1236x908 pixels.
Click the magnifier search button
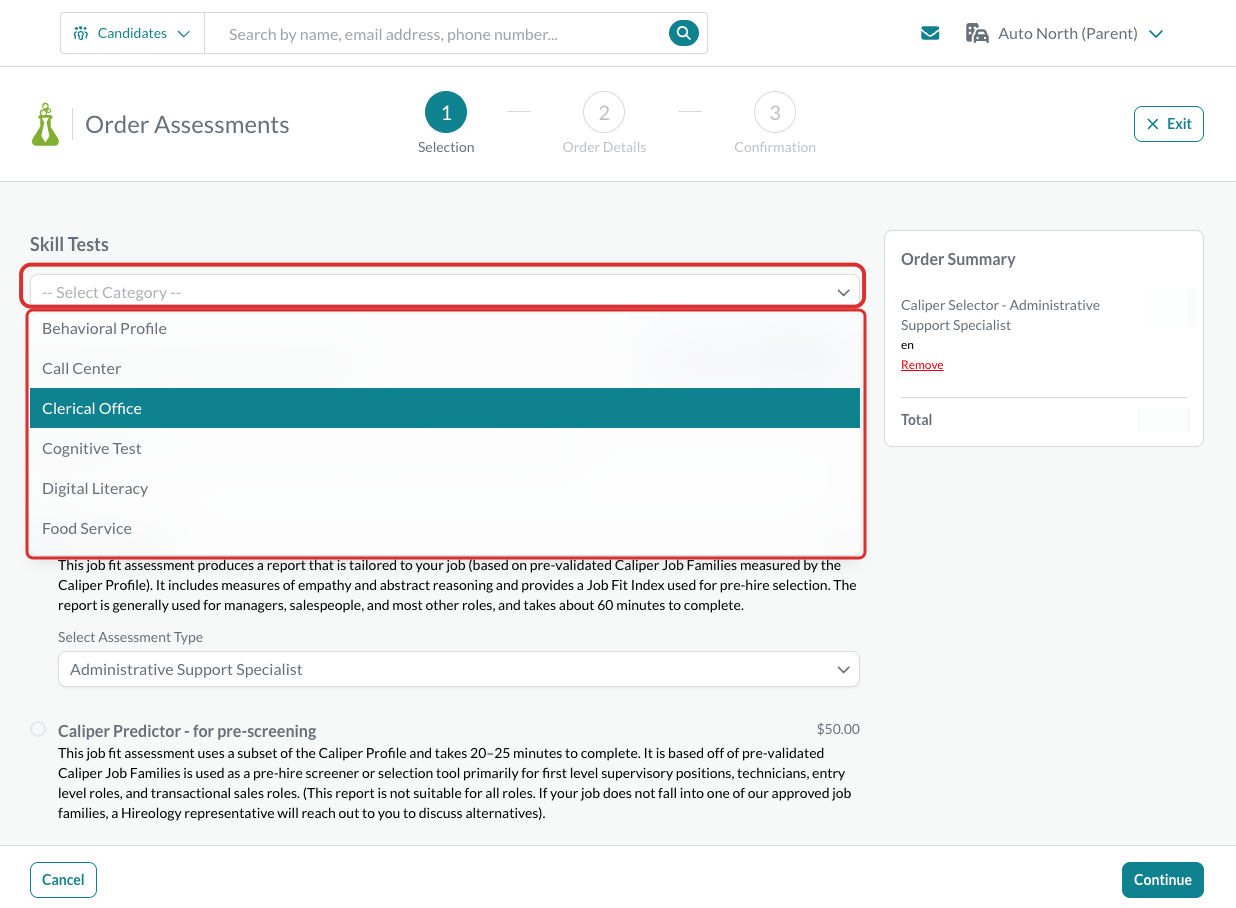tap(683, 33)
